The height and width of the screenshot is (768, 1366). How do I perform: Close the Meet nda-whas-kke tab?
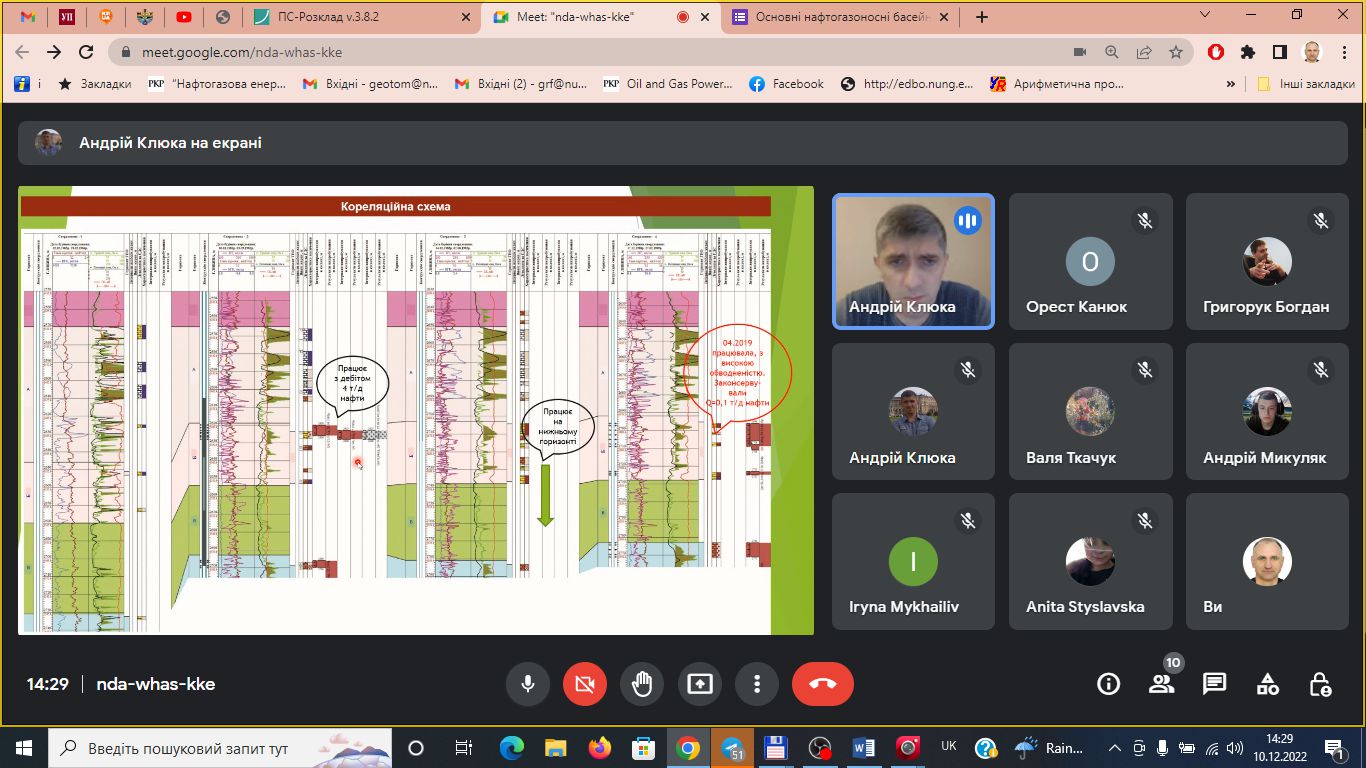click(707, 17)
